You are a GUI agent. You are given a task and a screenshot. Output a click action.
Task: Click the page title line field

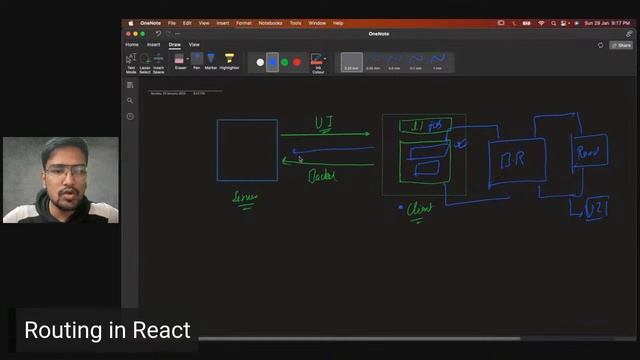pos(185,90)
